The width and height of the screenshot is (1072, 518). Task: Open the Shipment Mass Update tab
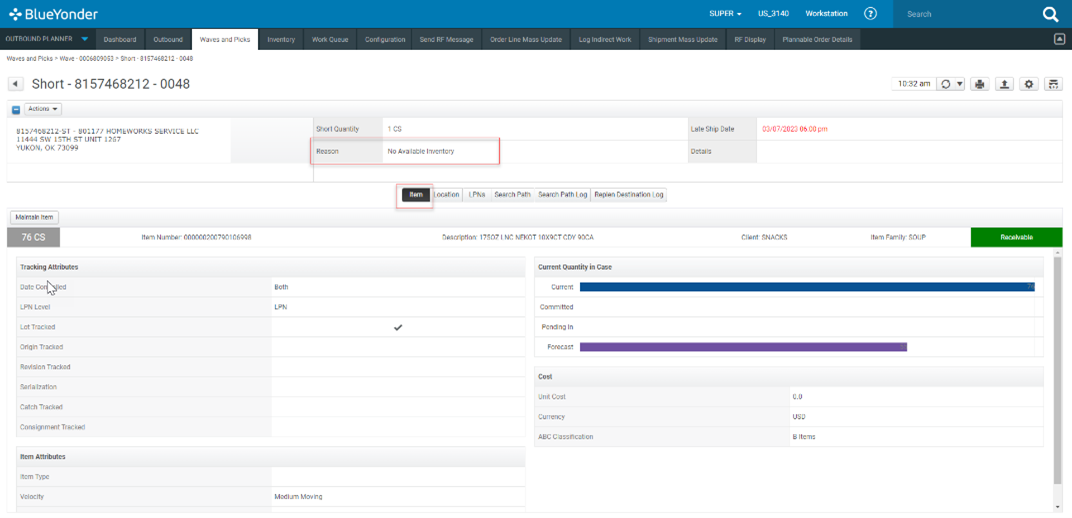pos(682,40)
